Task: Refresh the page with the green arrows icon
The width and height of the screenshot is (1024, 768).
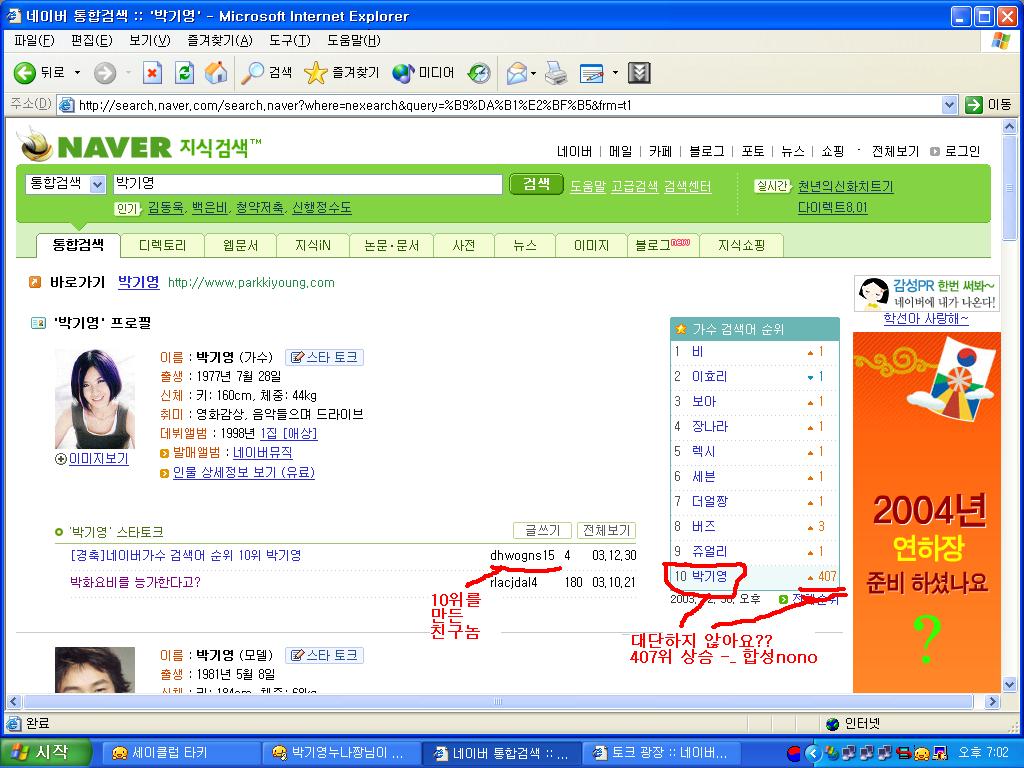Action: pos(184,72)
